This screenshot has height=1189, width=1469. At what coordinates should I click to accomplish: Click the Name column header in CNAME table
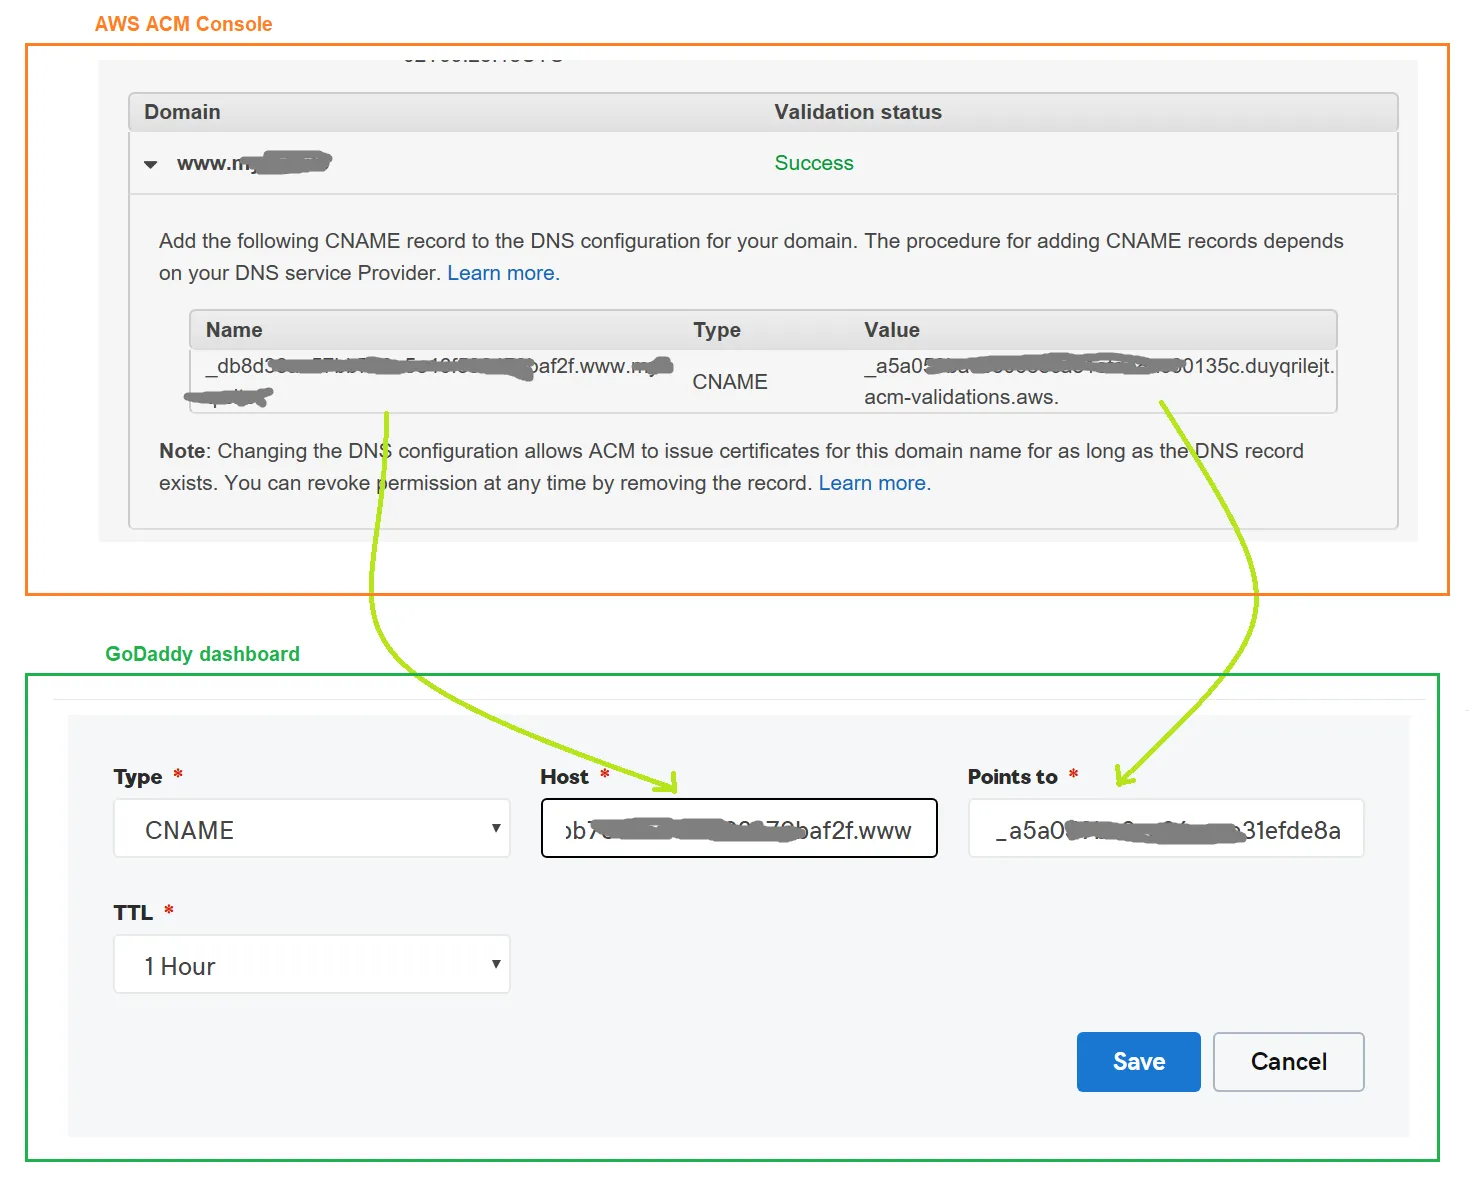pyautogui.click(x=234, y=330)
